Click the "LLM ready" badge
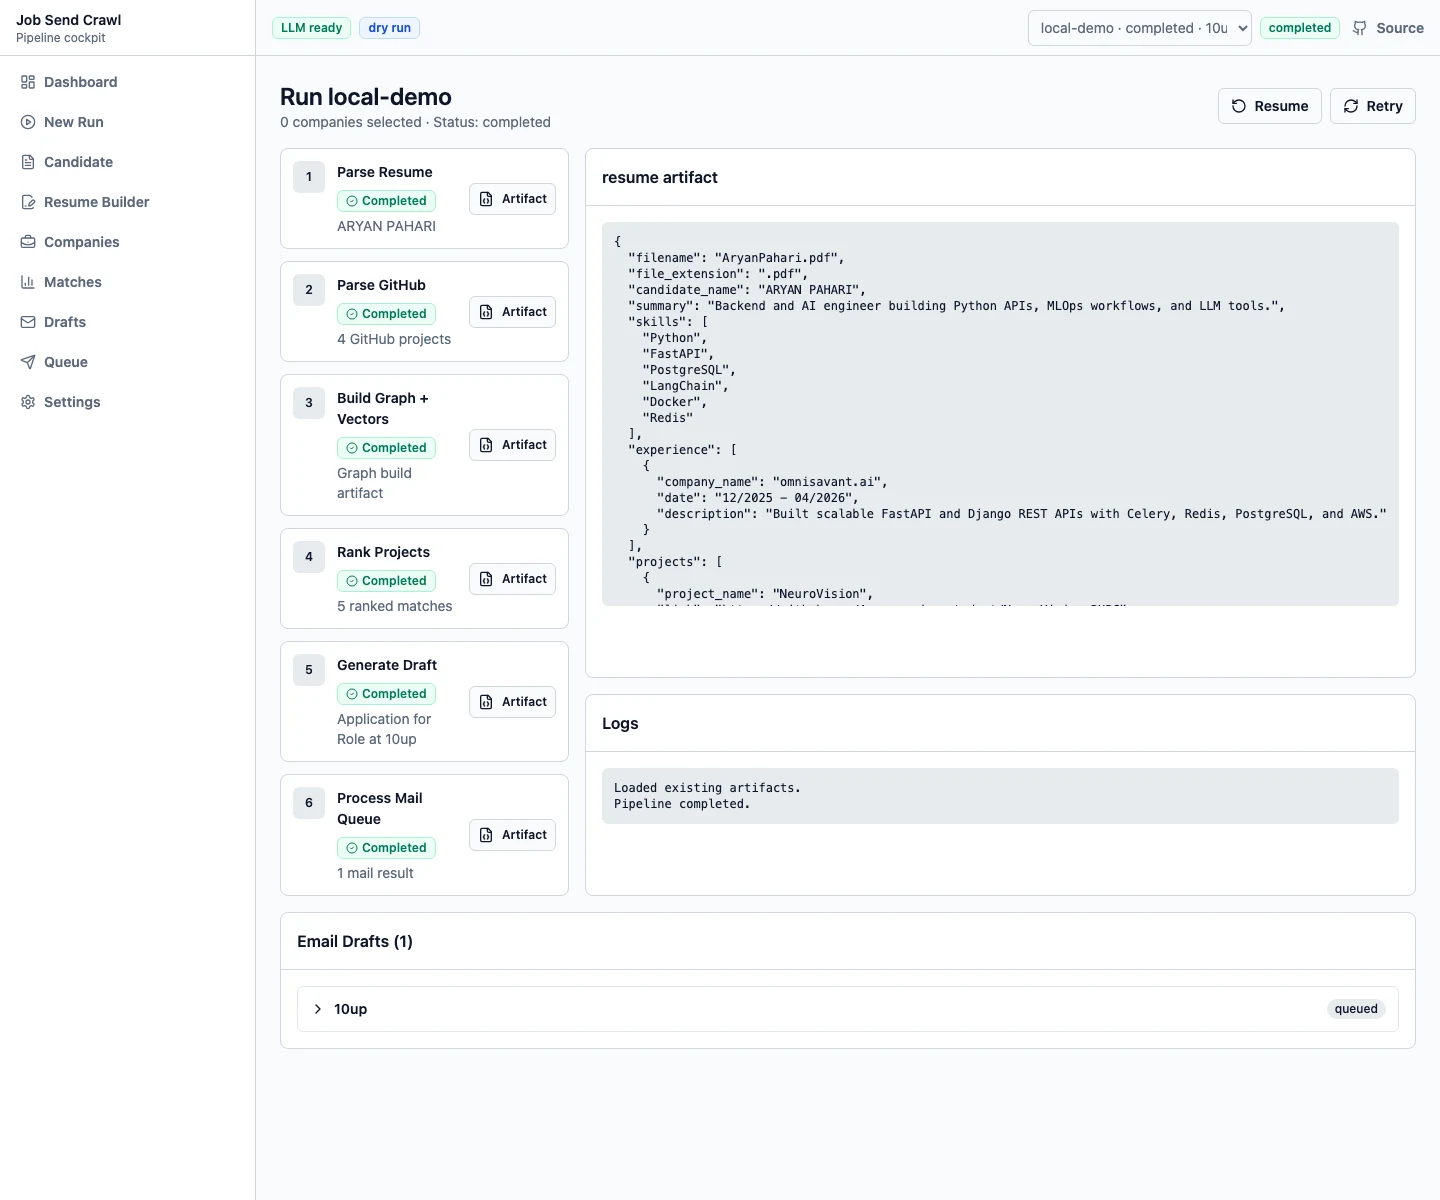The height and width of the screenshot is (1200, 1440). [x=311, y=28]
